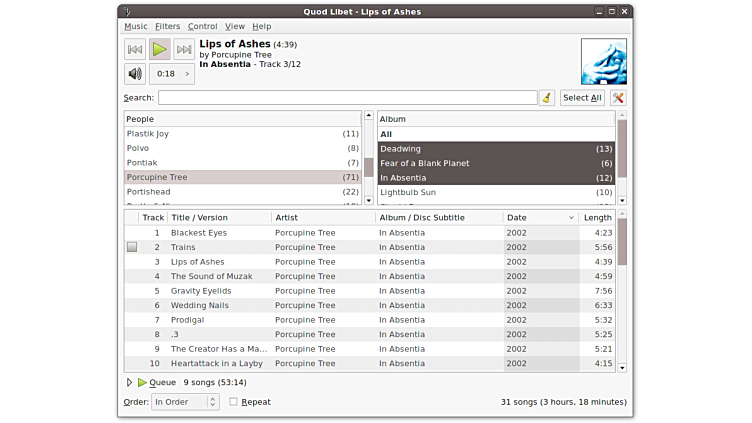Select The Creator Has a Ma... song
752x423 pixels.
370,349
